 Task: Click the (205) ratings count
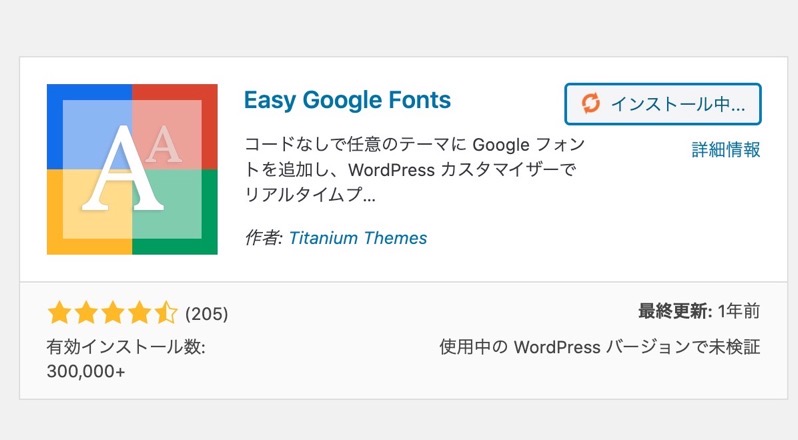point(207,314)
